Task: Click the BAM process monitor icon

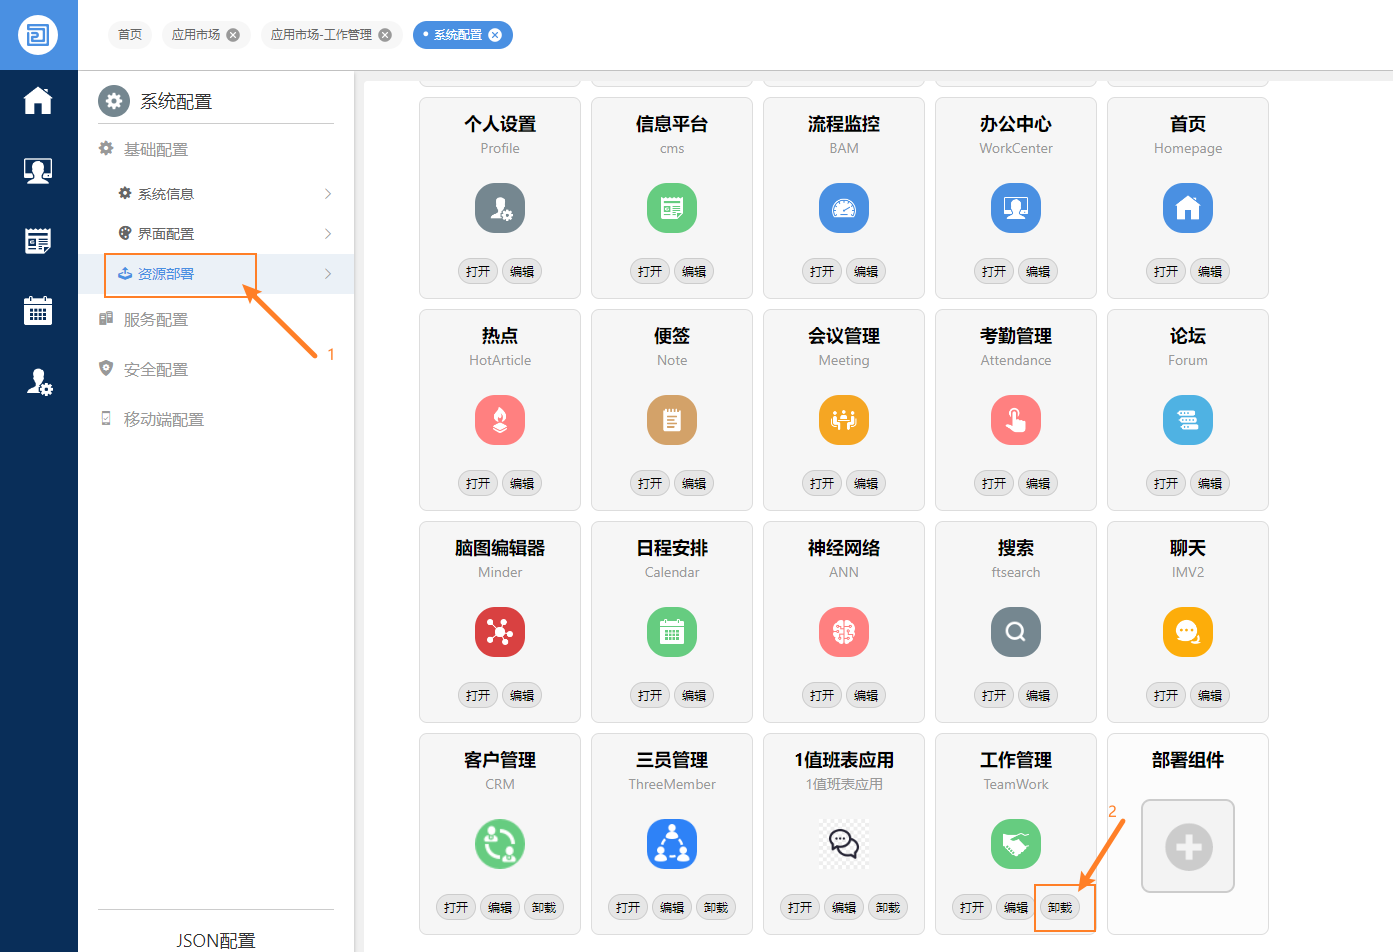Action: coord(843,208)
